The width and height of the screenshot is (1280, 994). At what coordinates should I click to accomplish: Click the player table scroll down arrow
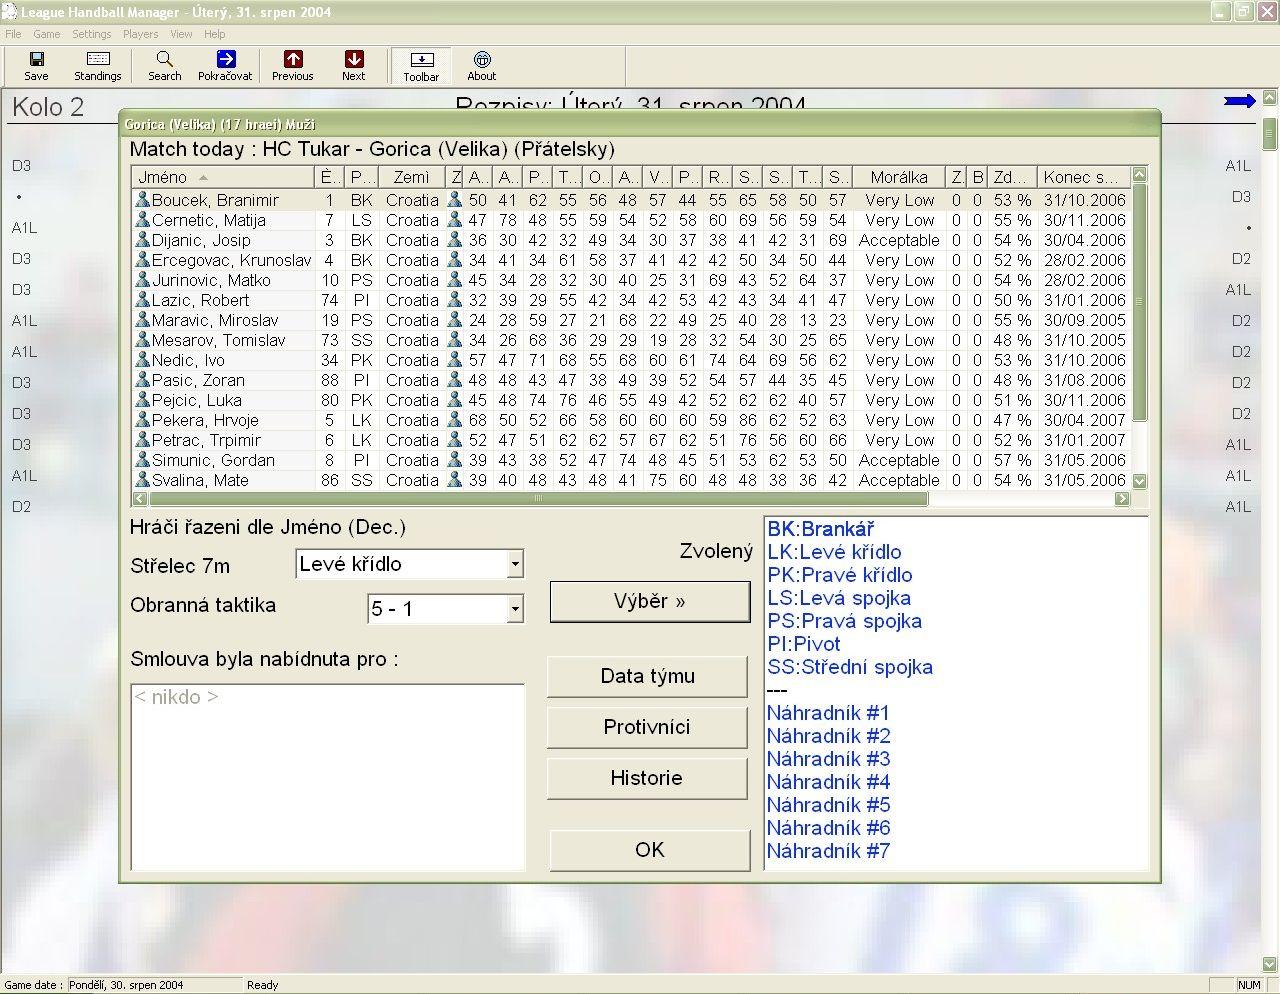tap(1139, 481)
